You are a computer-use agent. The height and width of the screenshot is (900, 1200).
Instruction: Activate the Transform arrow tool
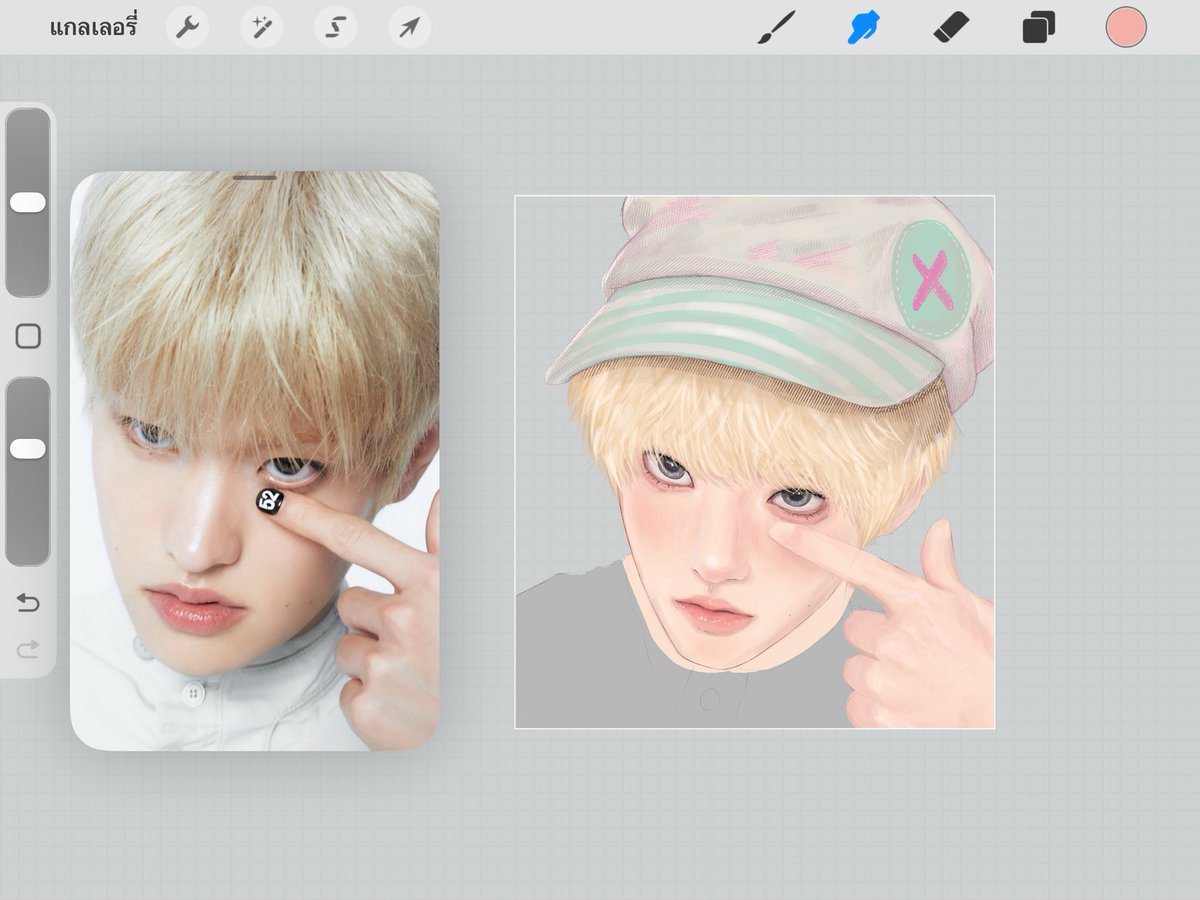pyautogui.click(x=409, y=27)
